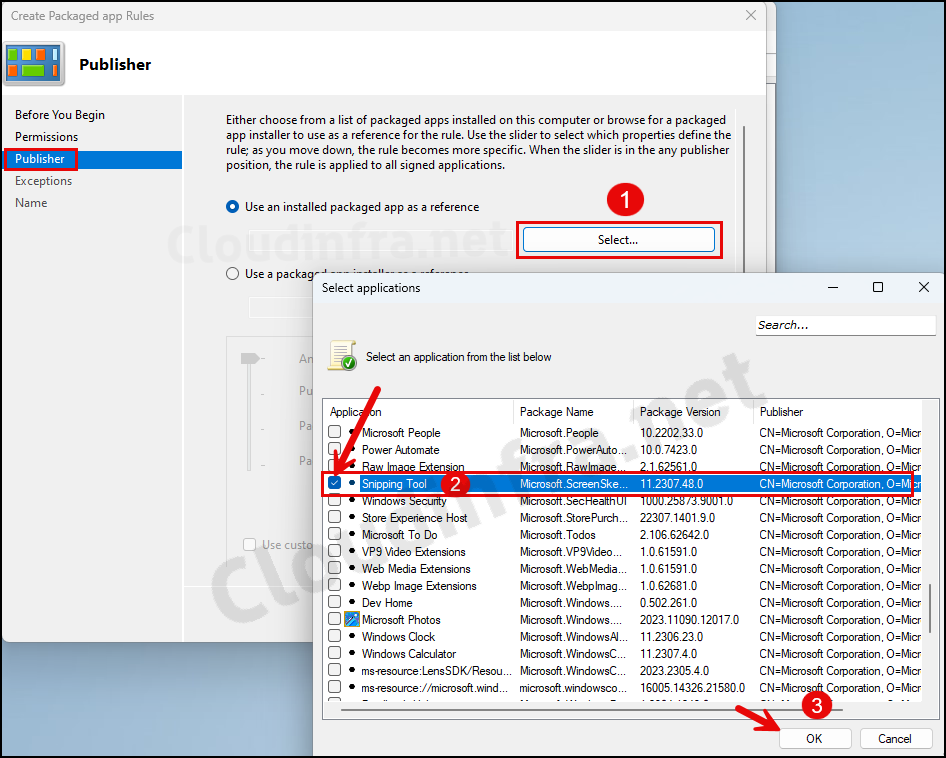
Task: Click the Store Experience Host bullet icon
Action: tap(352, 517)
